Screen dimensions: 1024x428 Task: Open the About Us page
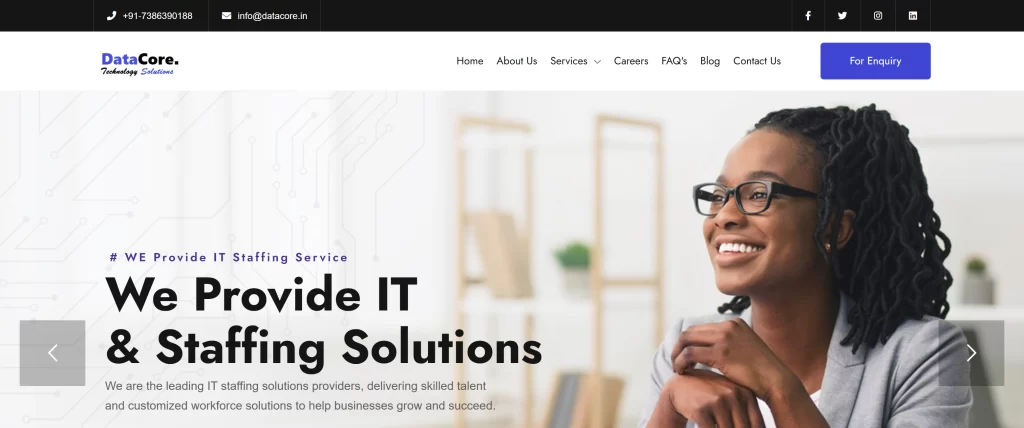(x=517, y=61)
